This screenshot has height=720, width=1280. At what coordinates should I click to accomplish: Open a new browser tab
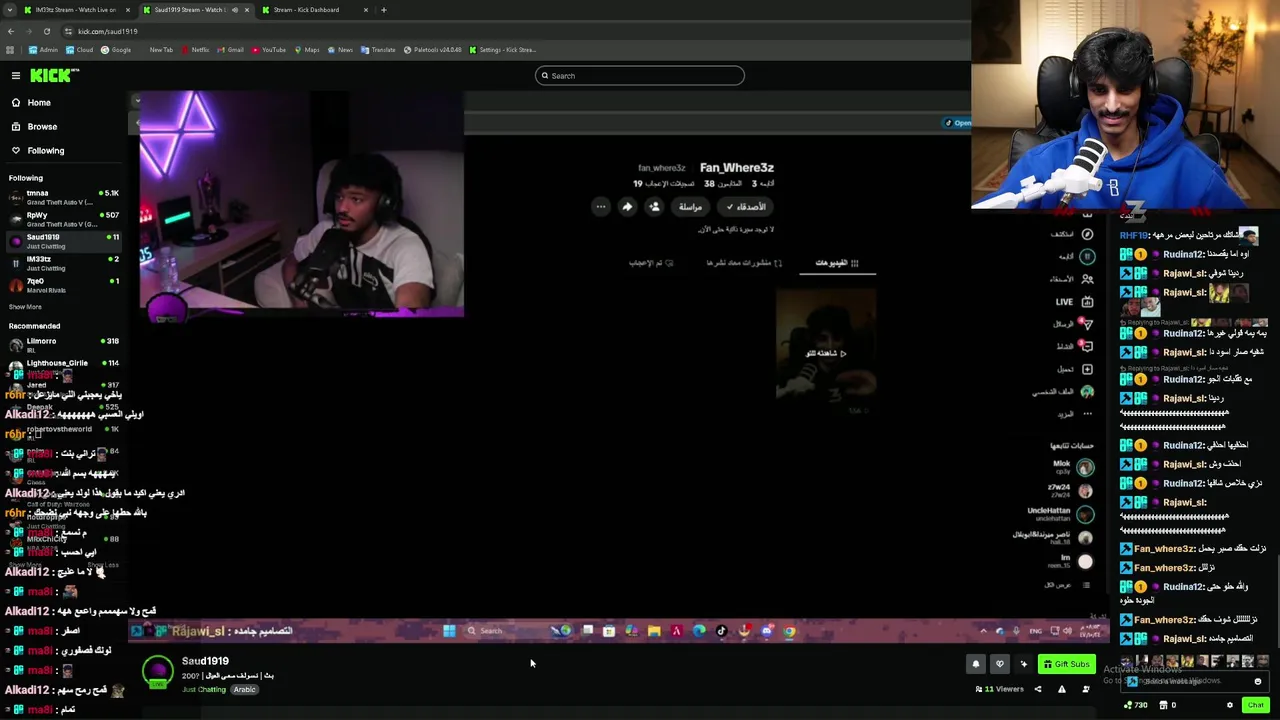pyautogui.click(x=383, y=10)
